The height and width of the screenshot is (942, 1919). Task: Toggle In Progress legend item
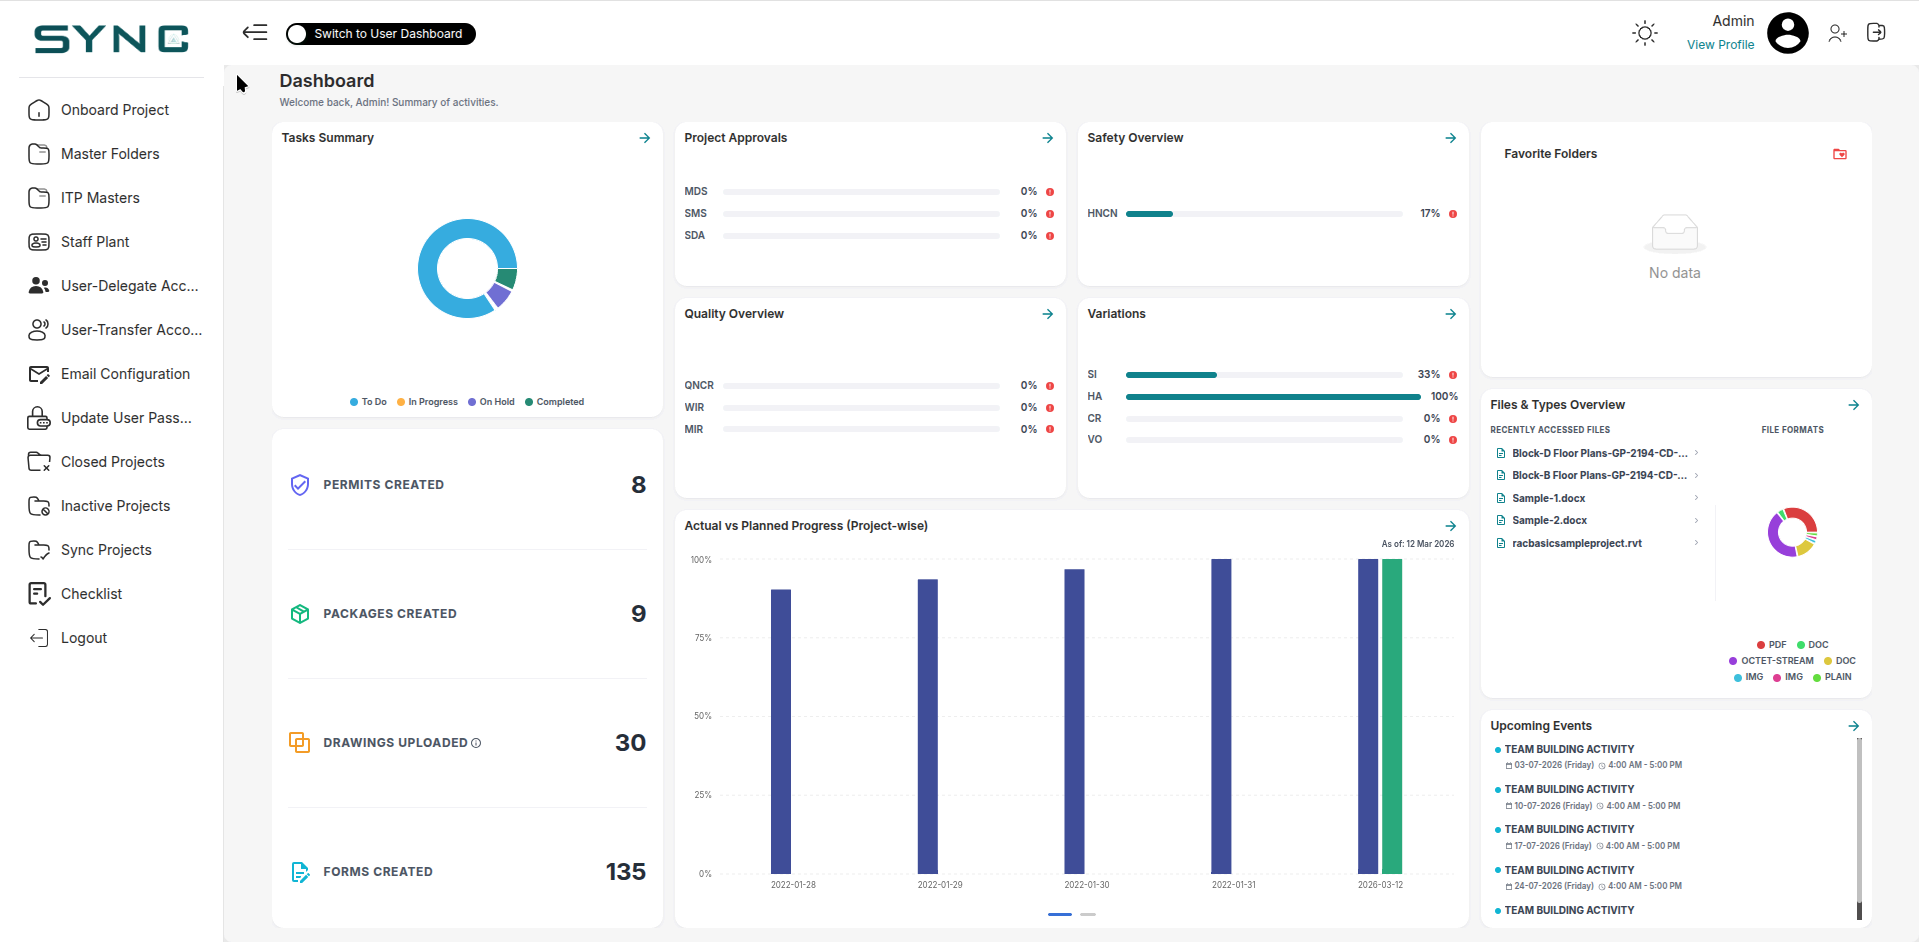pyautogui.click(x=427, y=402)
